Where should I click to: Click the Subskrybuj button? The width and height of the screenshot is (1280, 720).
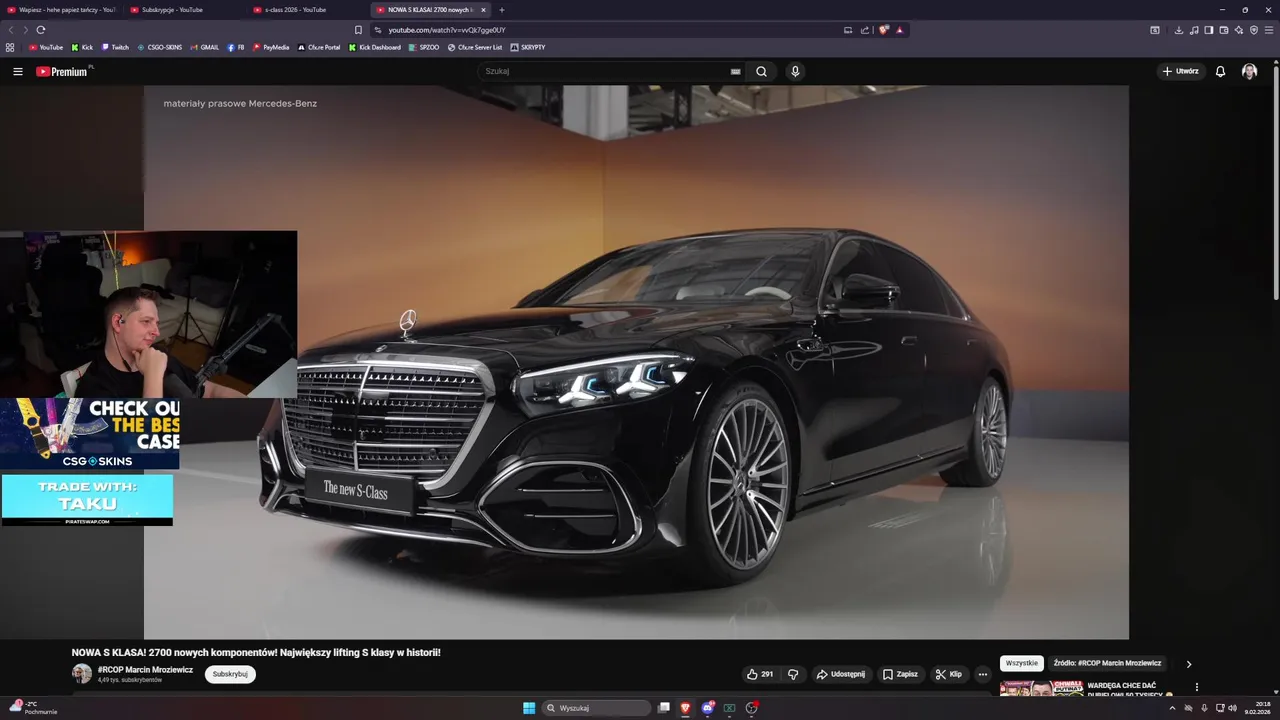pos(230,674)
